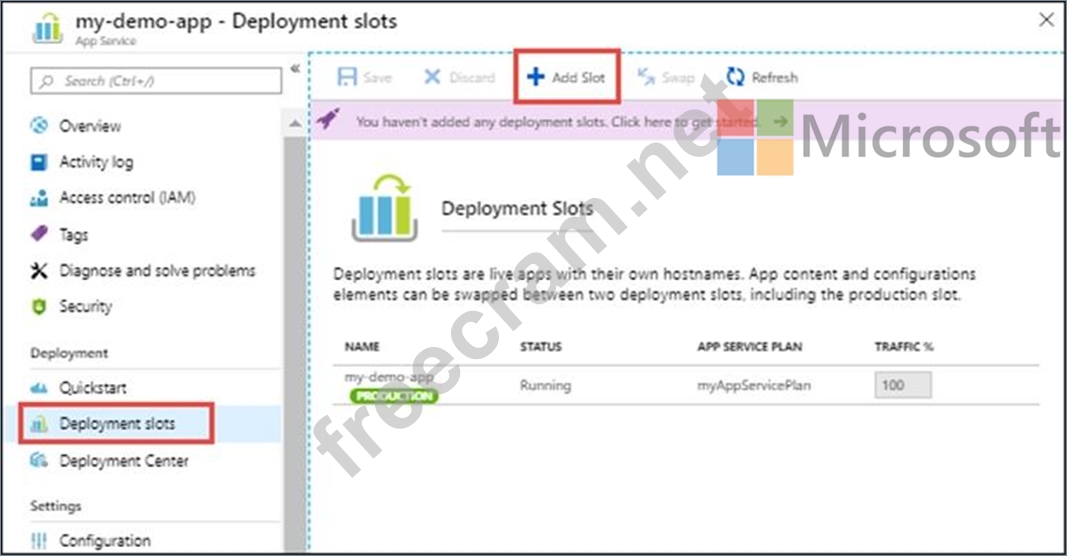Screen dimensions: 1067x556
Task: Click the Diagnose and solve problems icon
Action: [40, 271]
